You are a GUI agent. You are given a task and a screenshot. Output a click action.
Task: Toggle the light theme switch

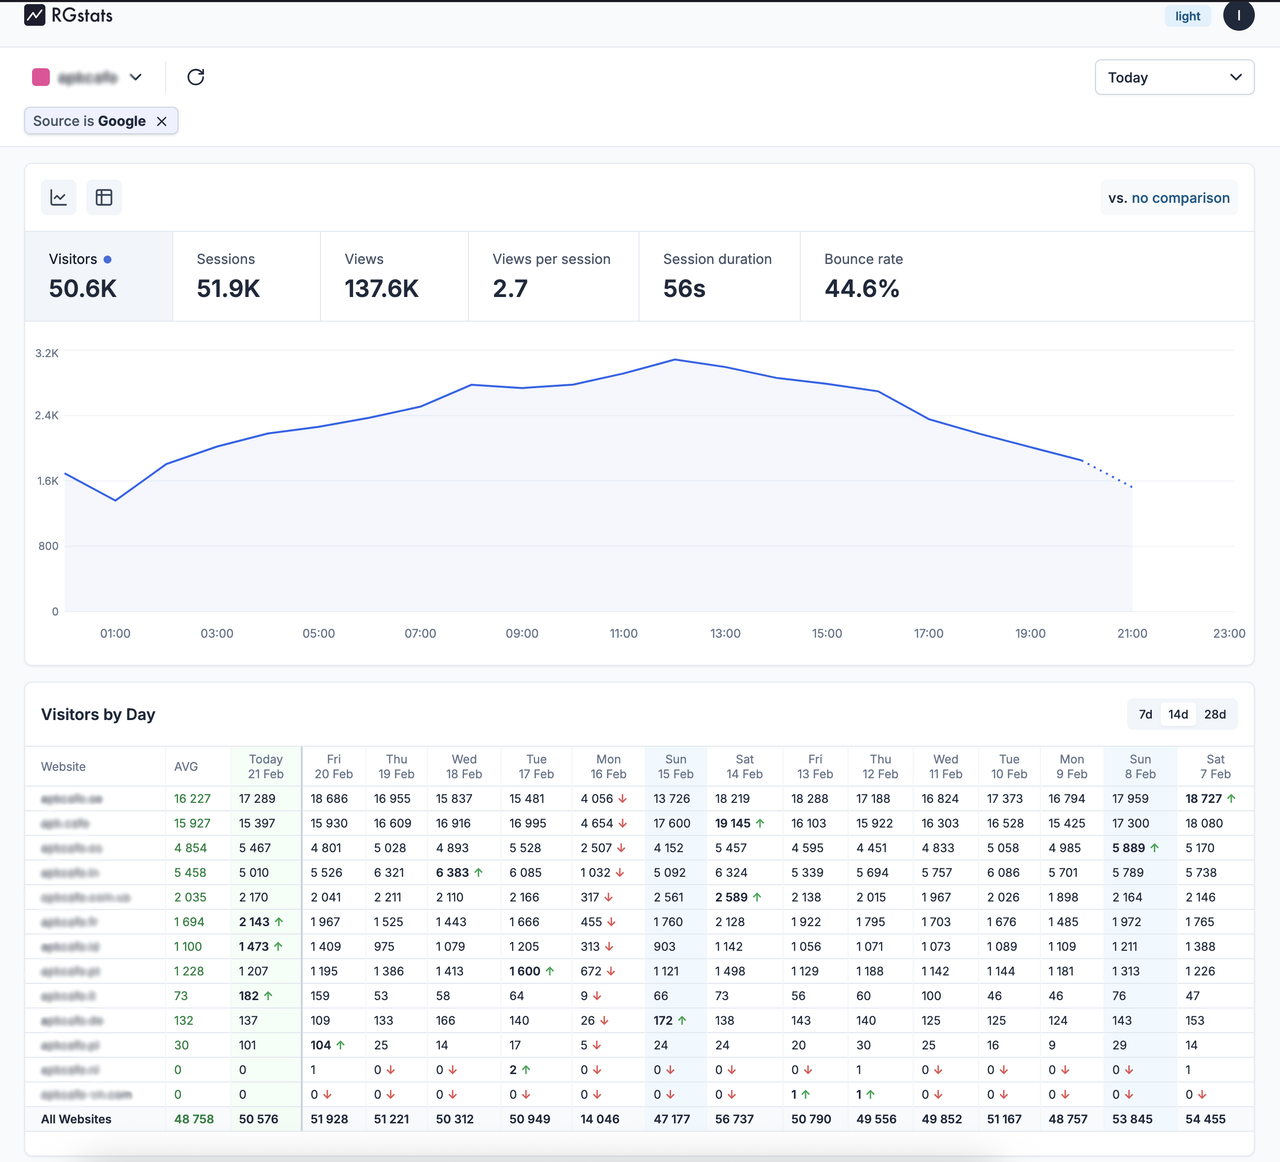coord(1187,15)
